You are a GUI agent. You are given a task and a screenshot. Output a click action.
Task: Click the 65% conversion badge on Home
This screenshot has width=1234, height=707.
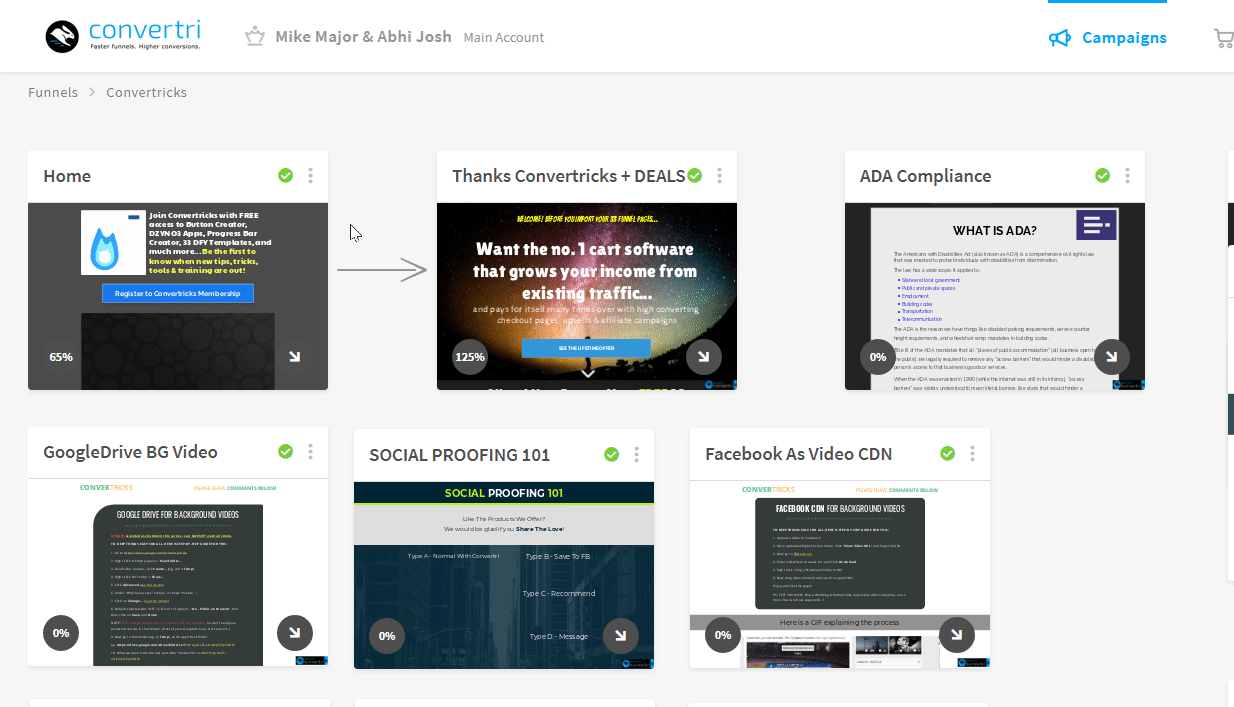click(x=60, y=356)
